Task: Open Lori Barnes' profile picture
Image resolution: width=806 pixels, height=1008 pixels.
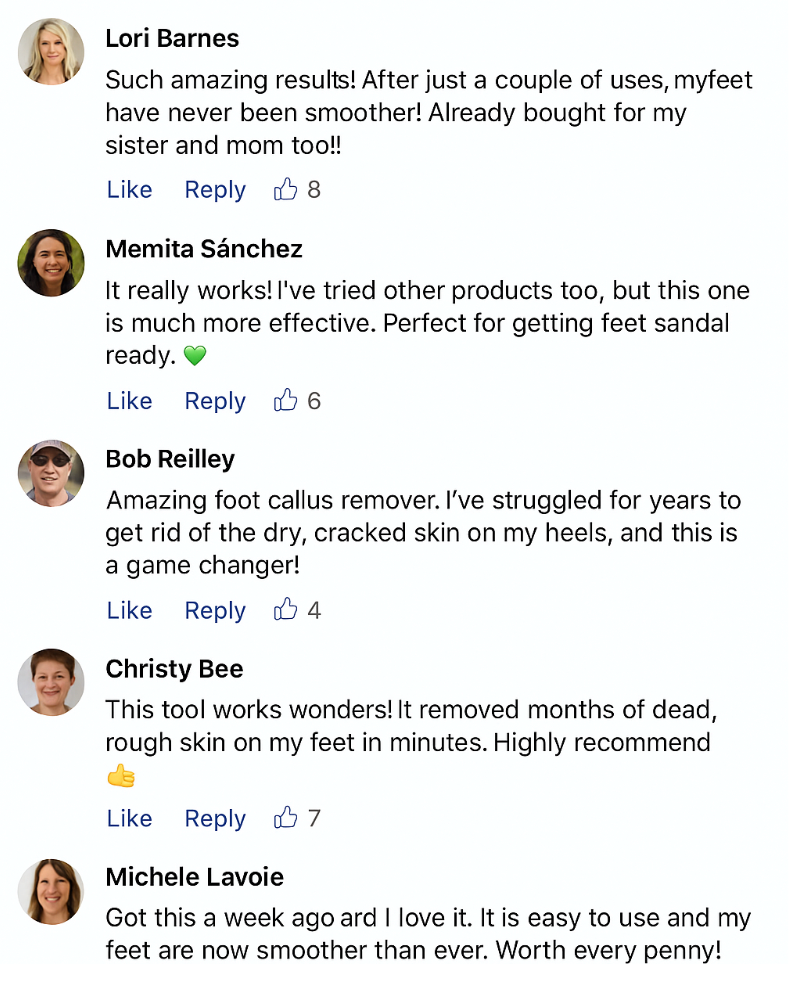Action: 51,52
